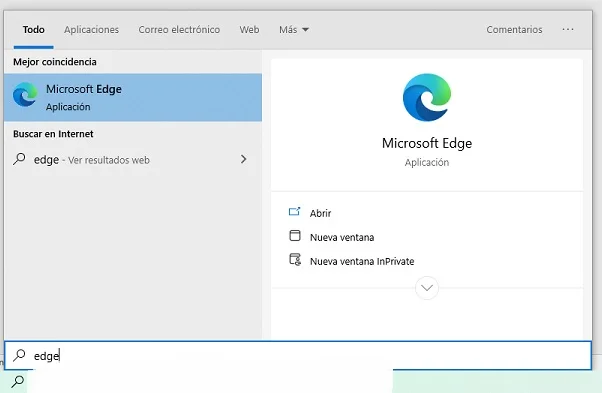Click the Buscar en Internet heading
The image size is (602, 393).
pos(53,134)
